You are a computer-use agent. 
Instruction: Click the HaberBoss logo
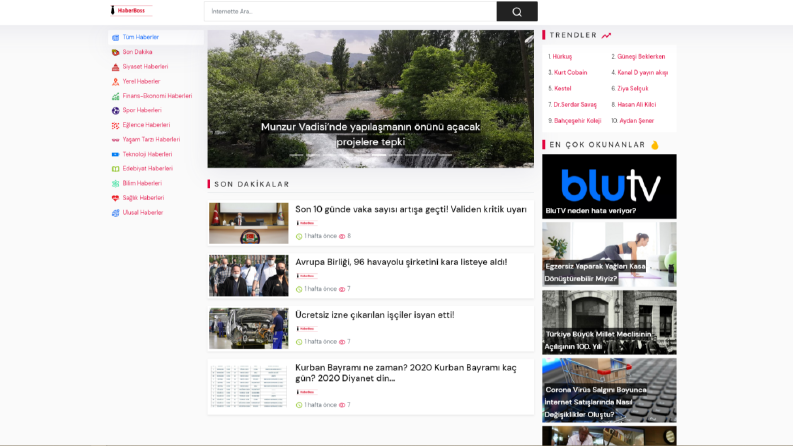coord(130,11)
